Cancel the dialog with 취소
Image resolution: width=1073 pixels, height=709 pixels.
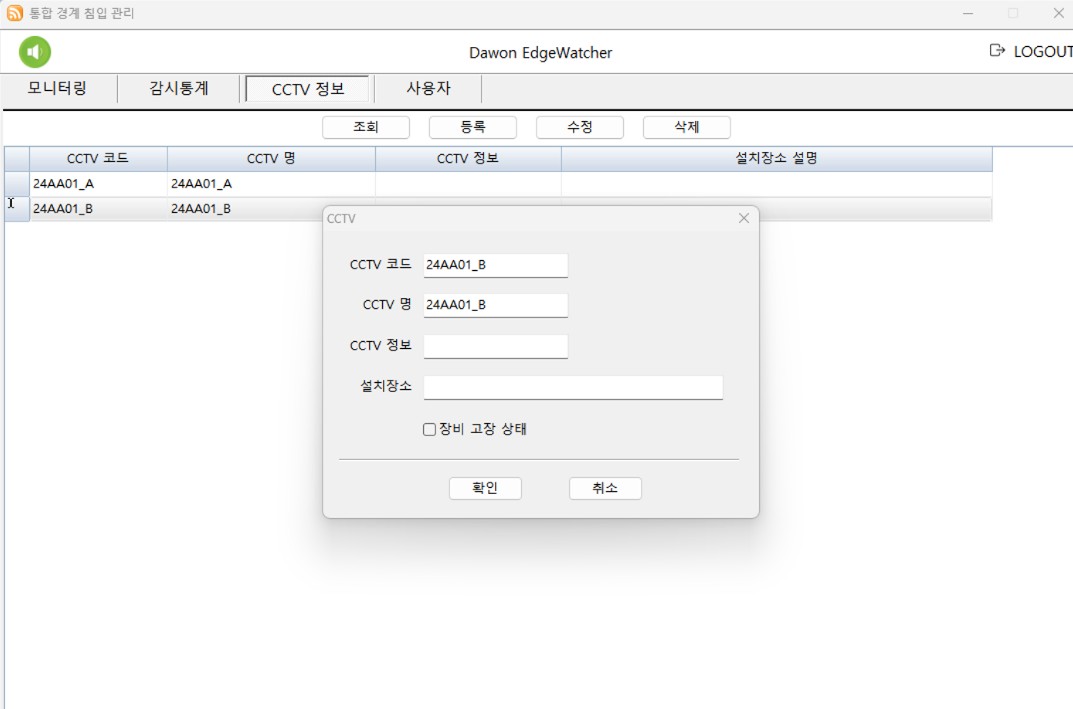click(x=605, y=488)
